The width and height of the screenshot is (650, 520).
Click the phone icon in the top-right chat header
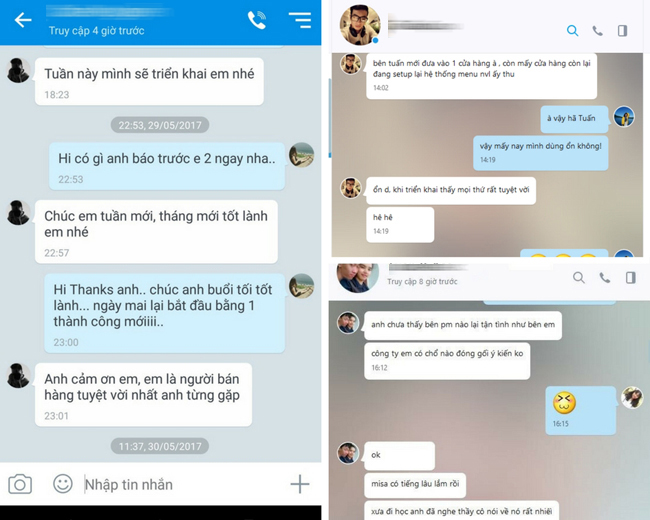pos(597,31)
